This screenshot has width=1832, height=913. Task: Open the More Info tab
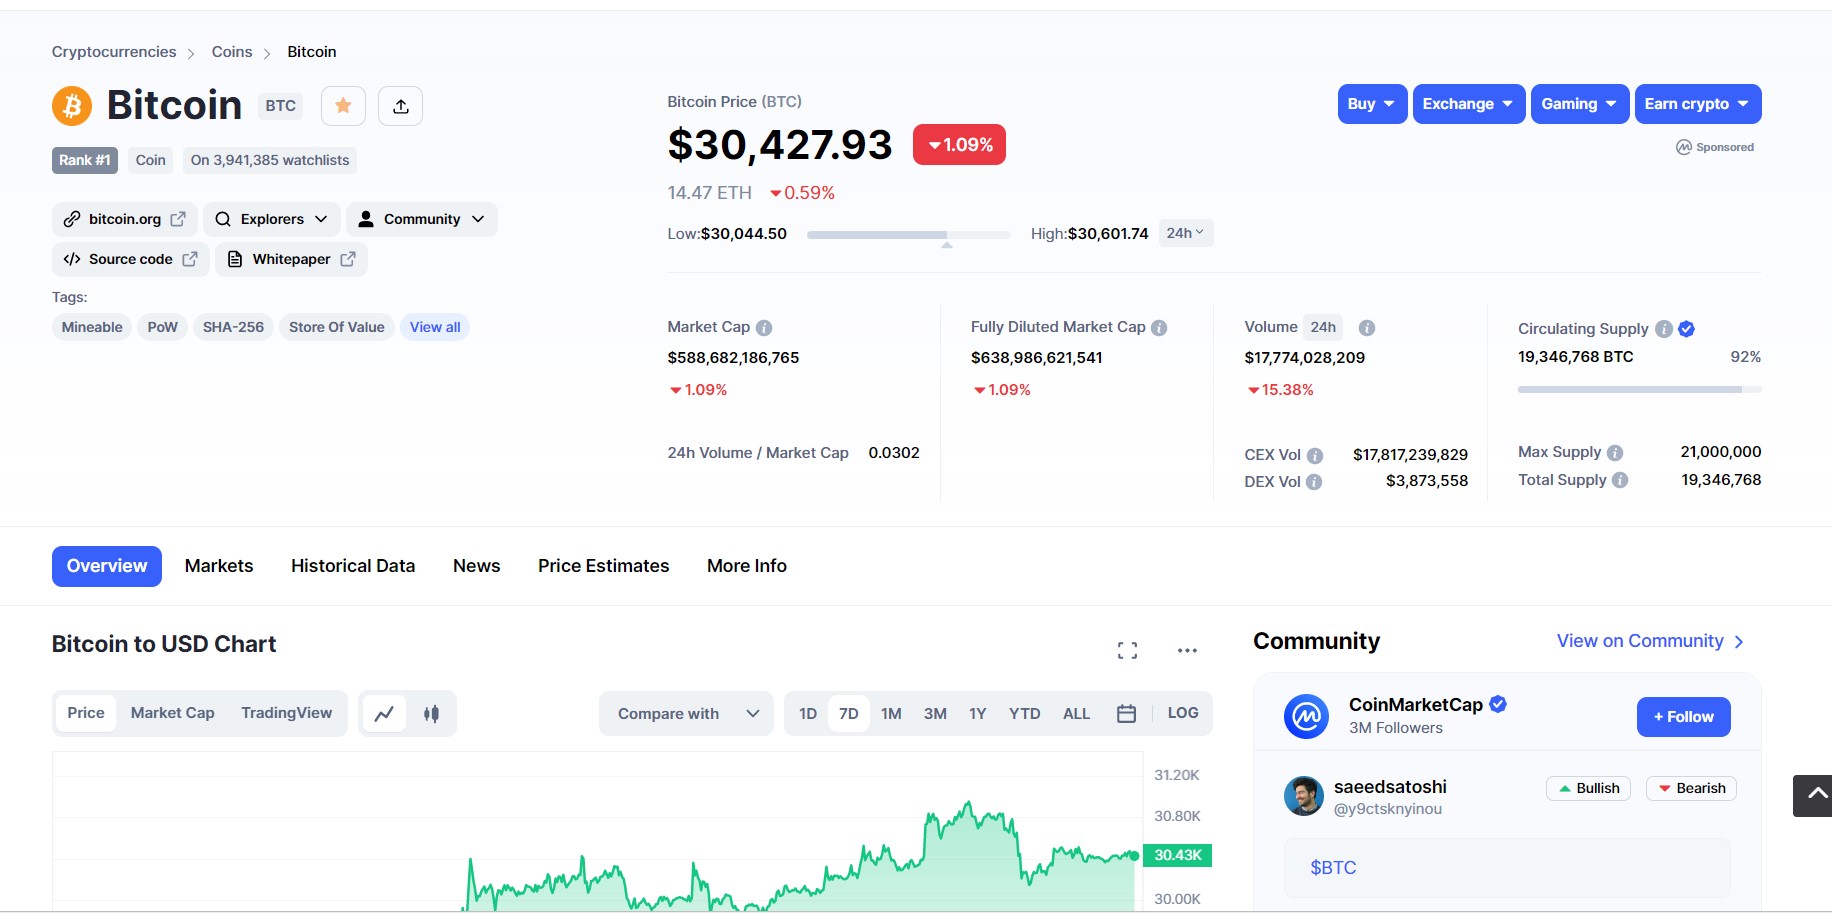747,566
